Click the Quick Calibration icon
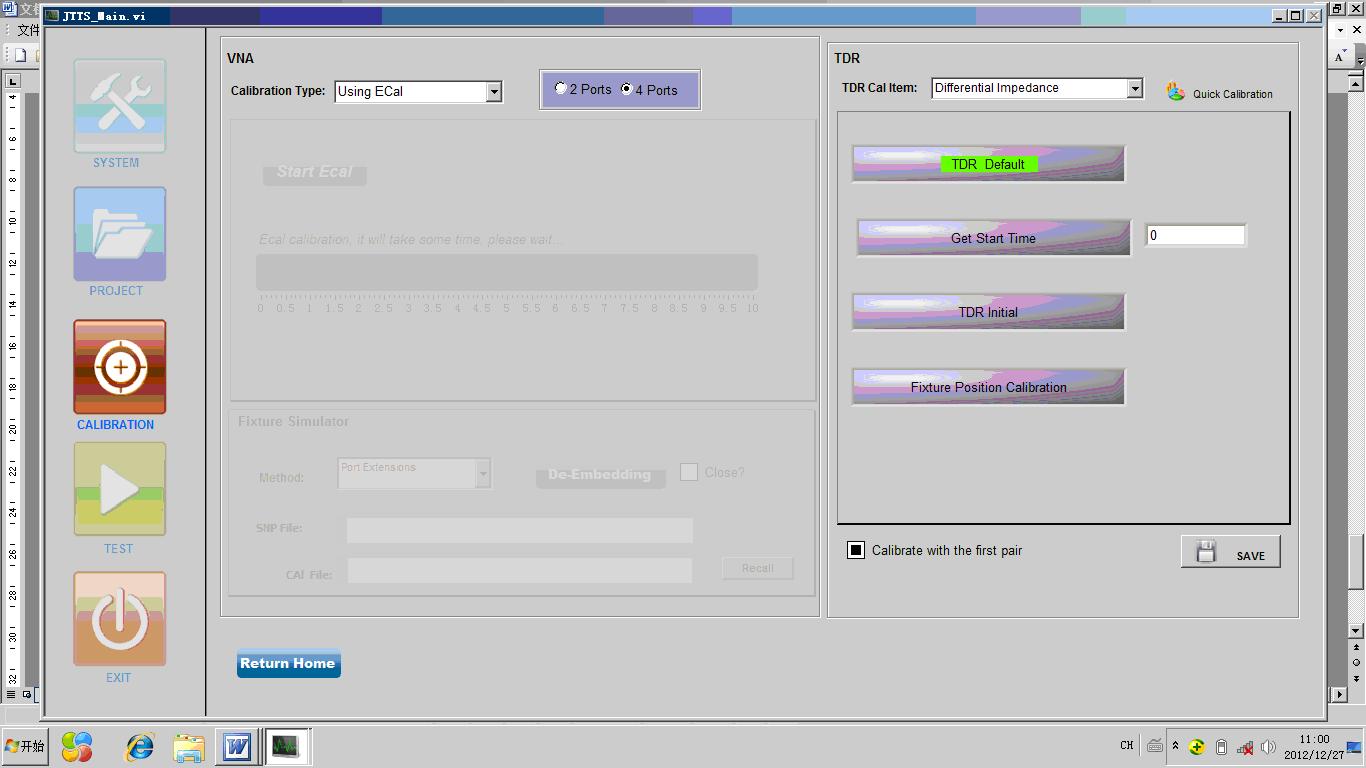 pyautogui.click(x=1176, y=92)
